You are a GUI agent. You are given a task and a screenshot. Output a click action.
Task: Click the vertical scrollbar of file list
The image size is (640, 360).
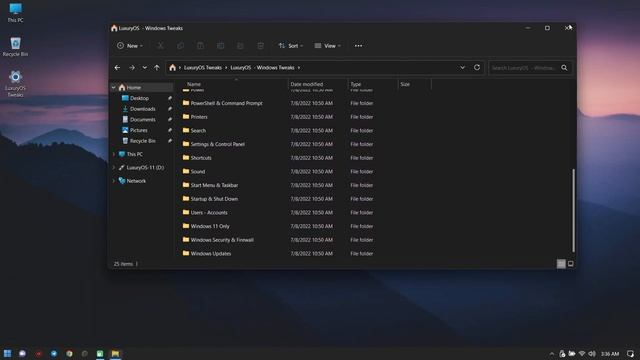click(x=573, y=210)
